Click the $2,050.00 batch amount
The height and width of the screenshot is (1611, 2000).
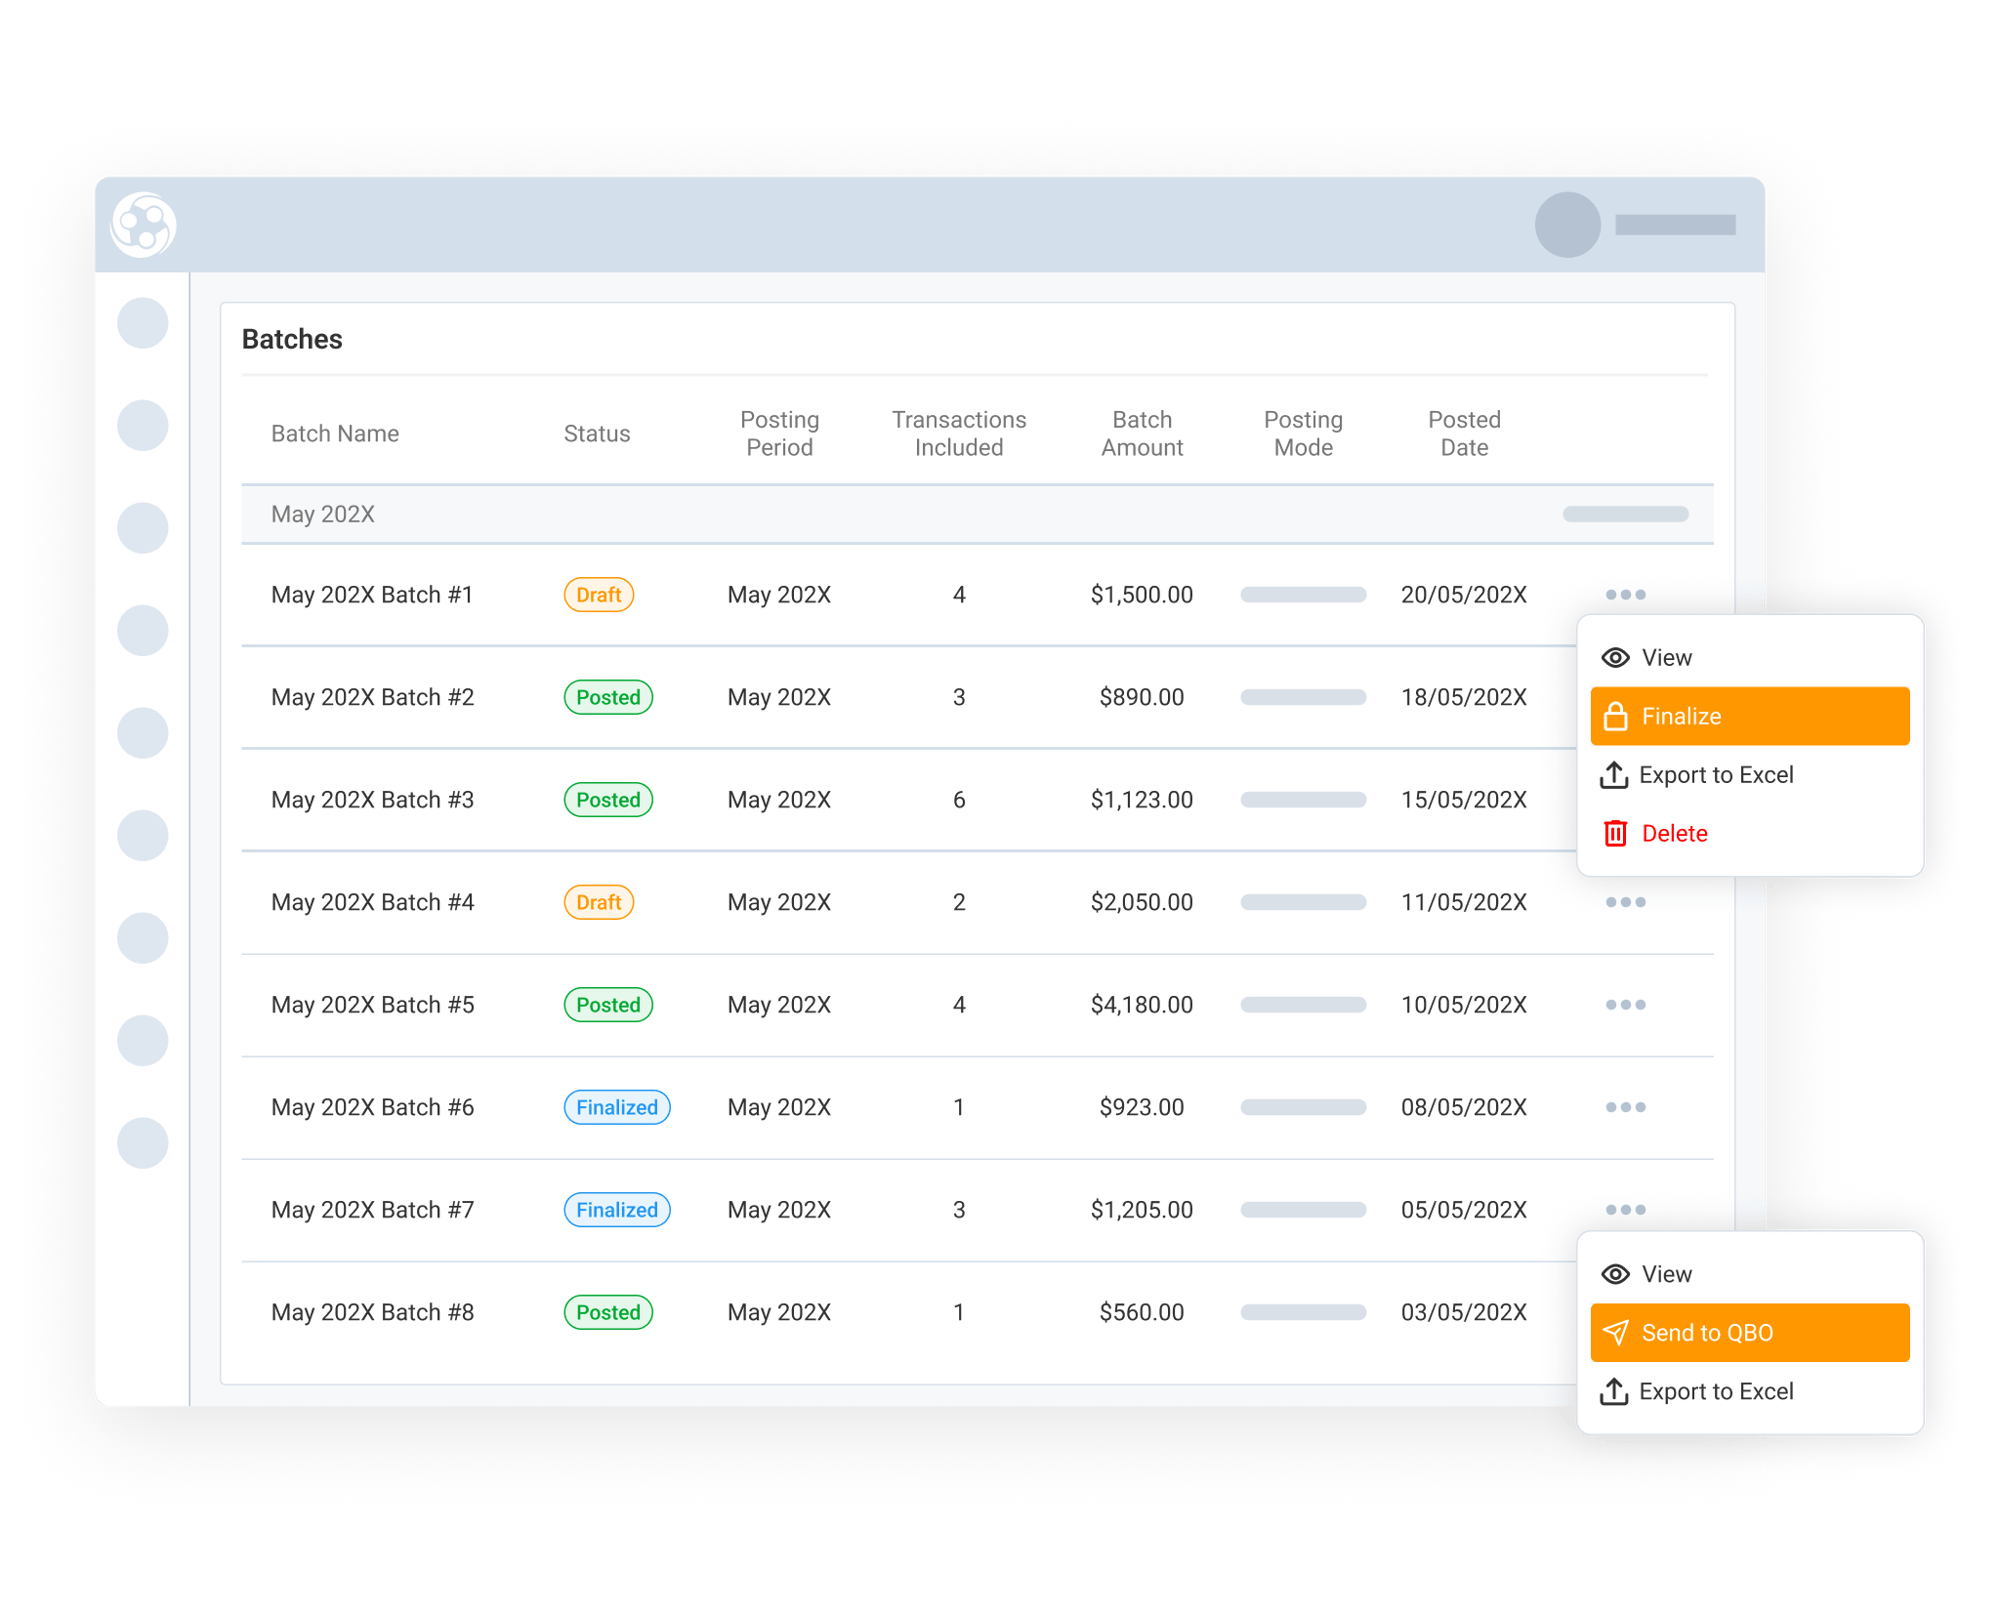pos(1142,902)
